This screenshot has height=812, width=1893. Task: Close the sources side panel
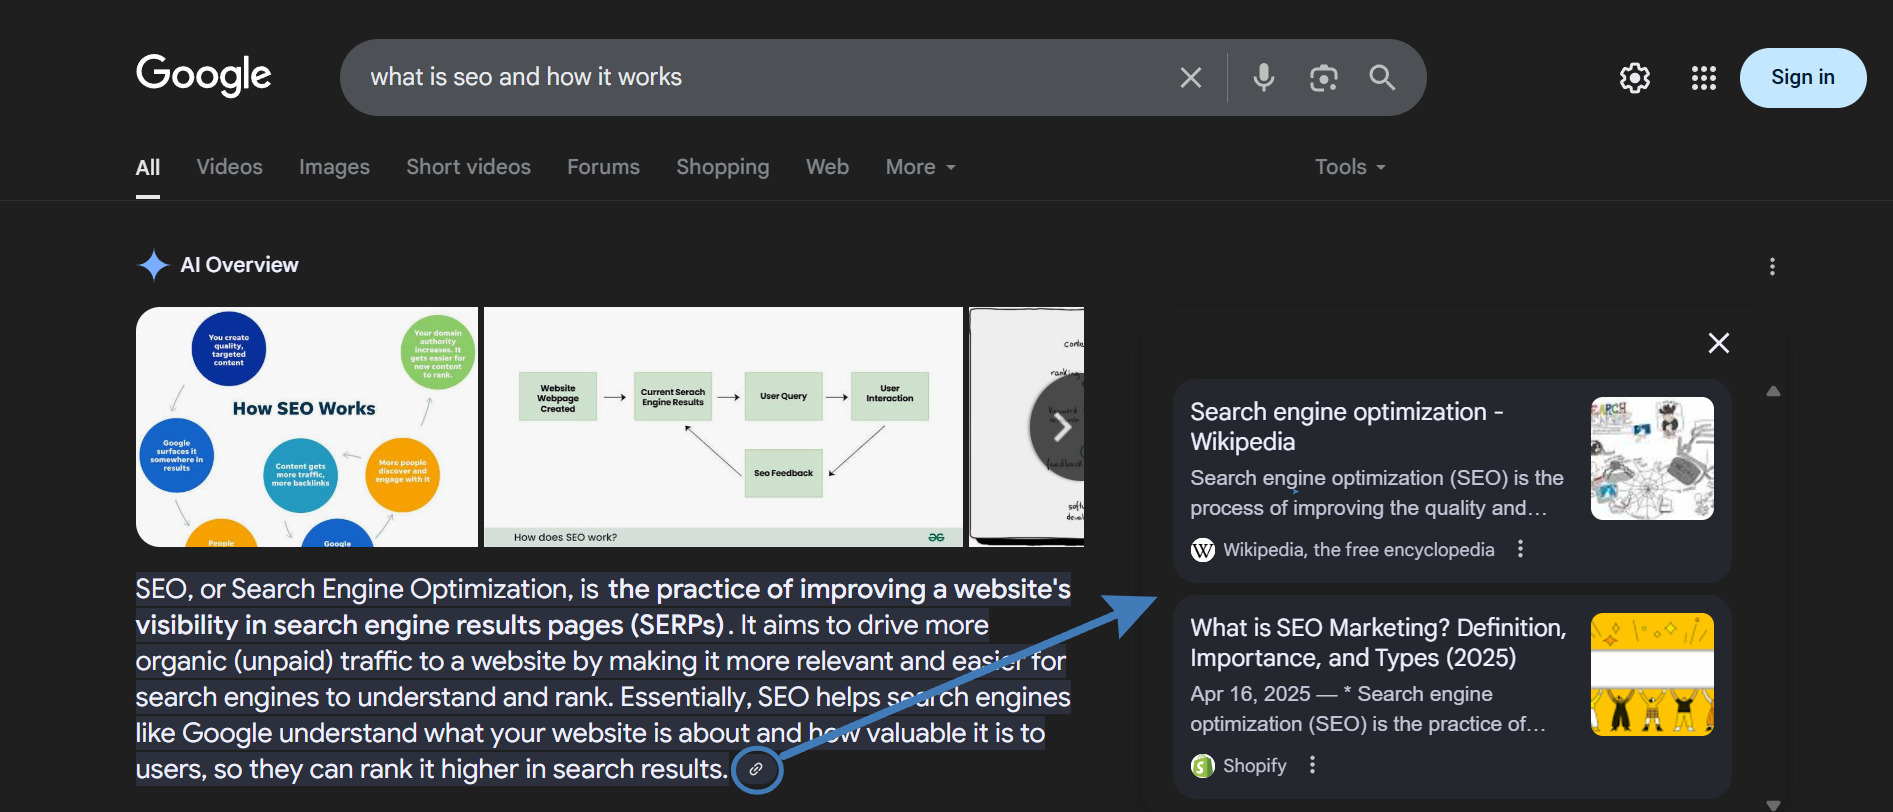[1719, 343]
